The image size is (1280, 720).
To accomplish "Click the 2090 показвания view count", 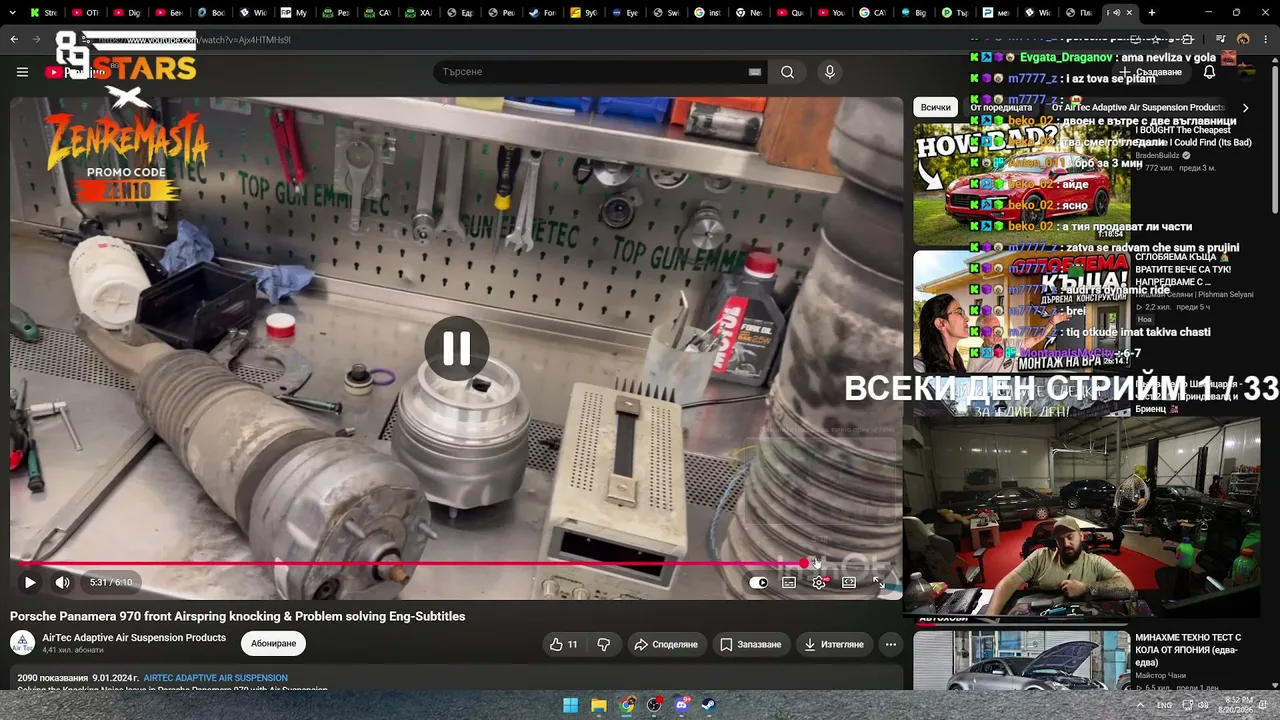I will coord(51,678).
